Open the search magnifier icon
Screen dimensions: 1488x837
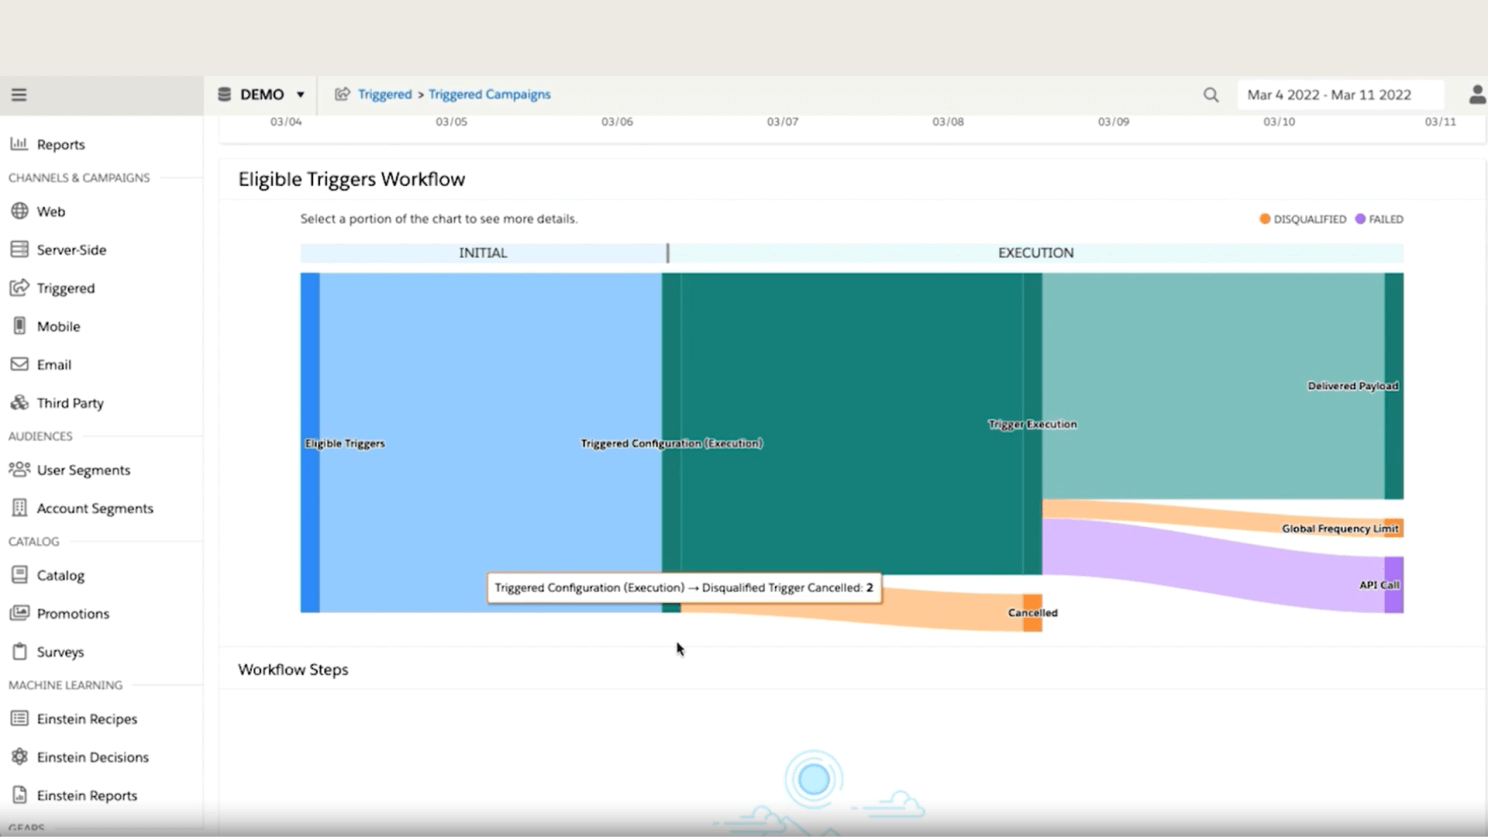coord(1211,95)
